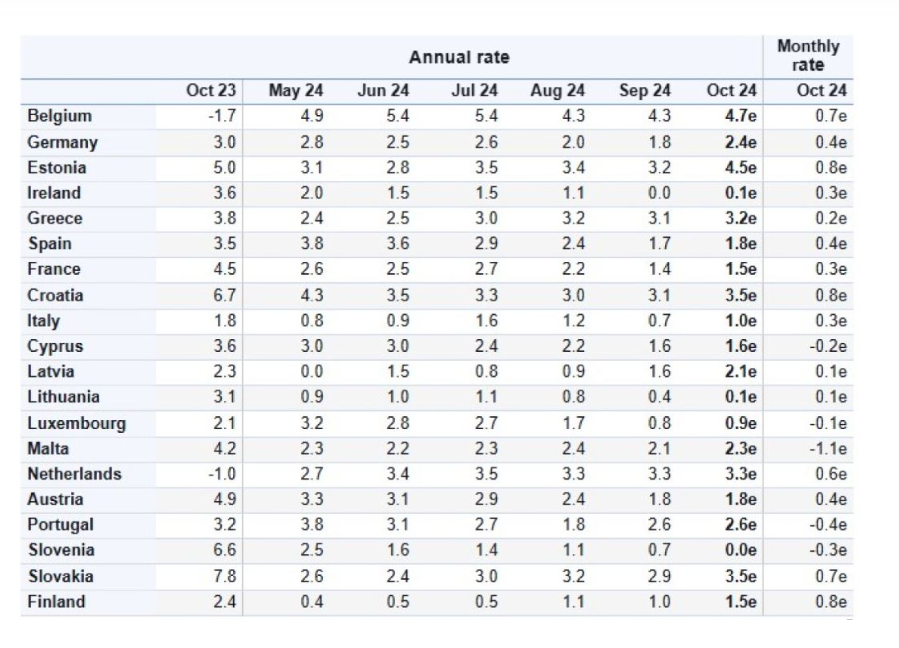This screenshot has width=899, height=648.
Task: Select Malta's monthly rate -1.1e
Action: point(828,448)
